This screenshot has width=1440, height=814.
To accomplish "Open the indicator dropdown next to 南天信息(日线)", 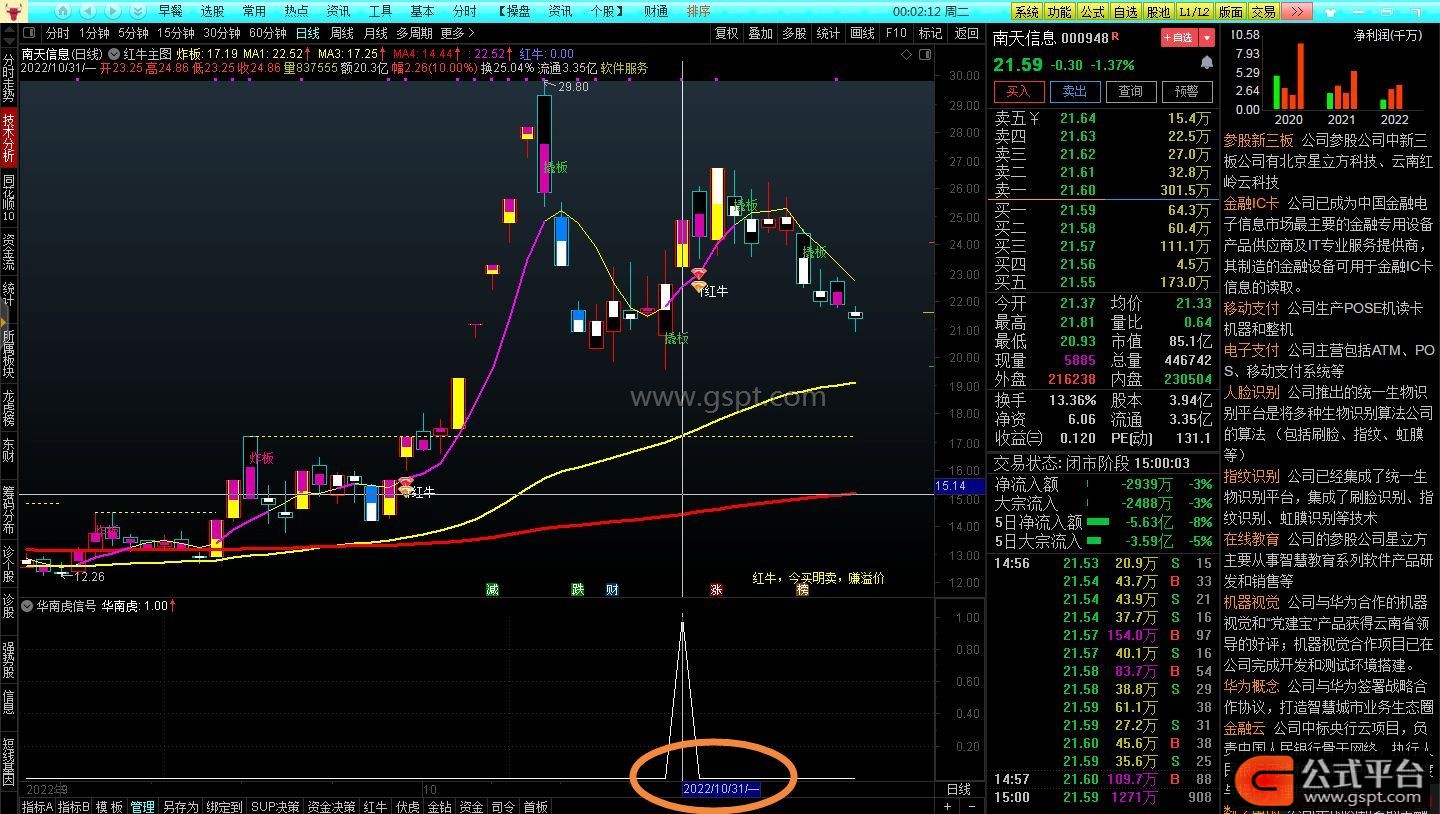I will click(112, 54).
